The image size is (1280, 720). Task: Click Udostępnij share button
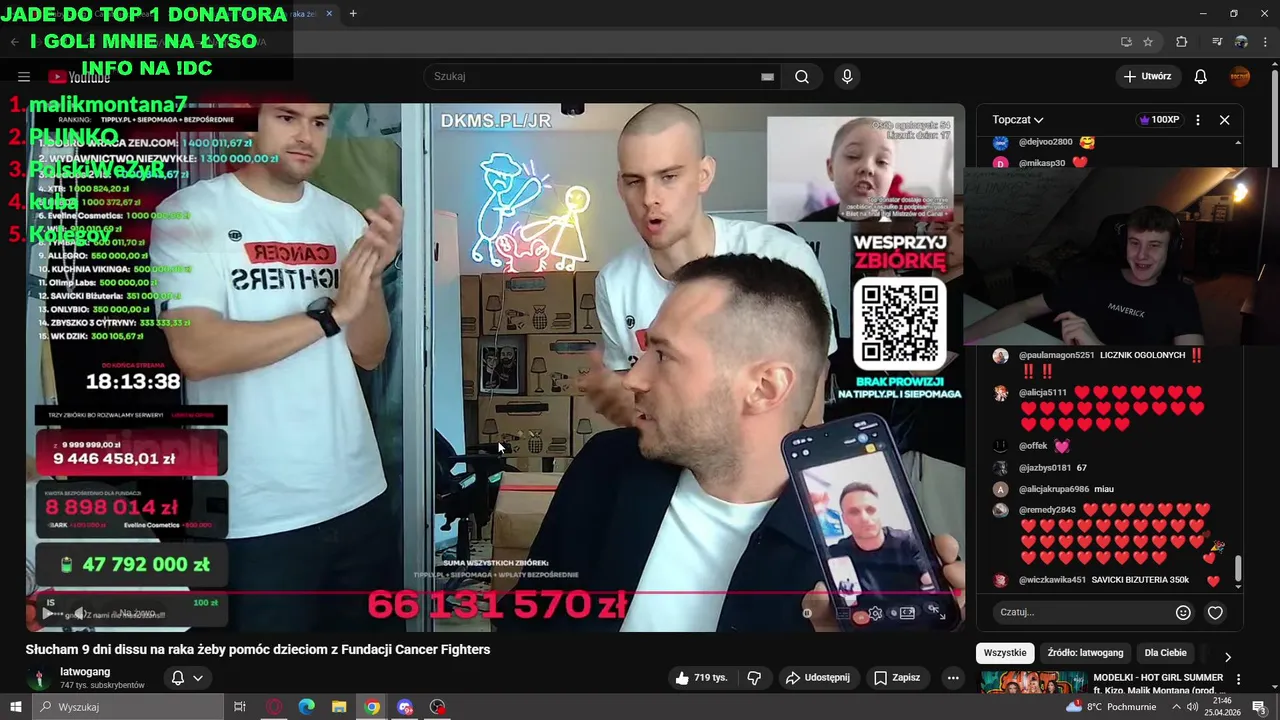[818, 677]
